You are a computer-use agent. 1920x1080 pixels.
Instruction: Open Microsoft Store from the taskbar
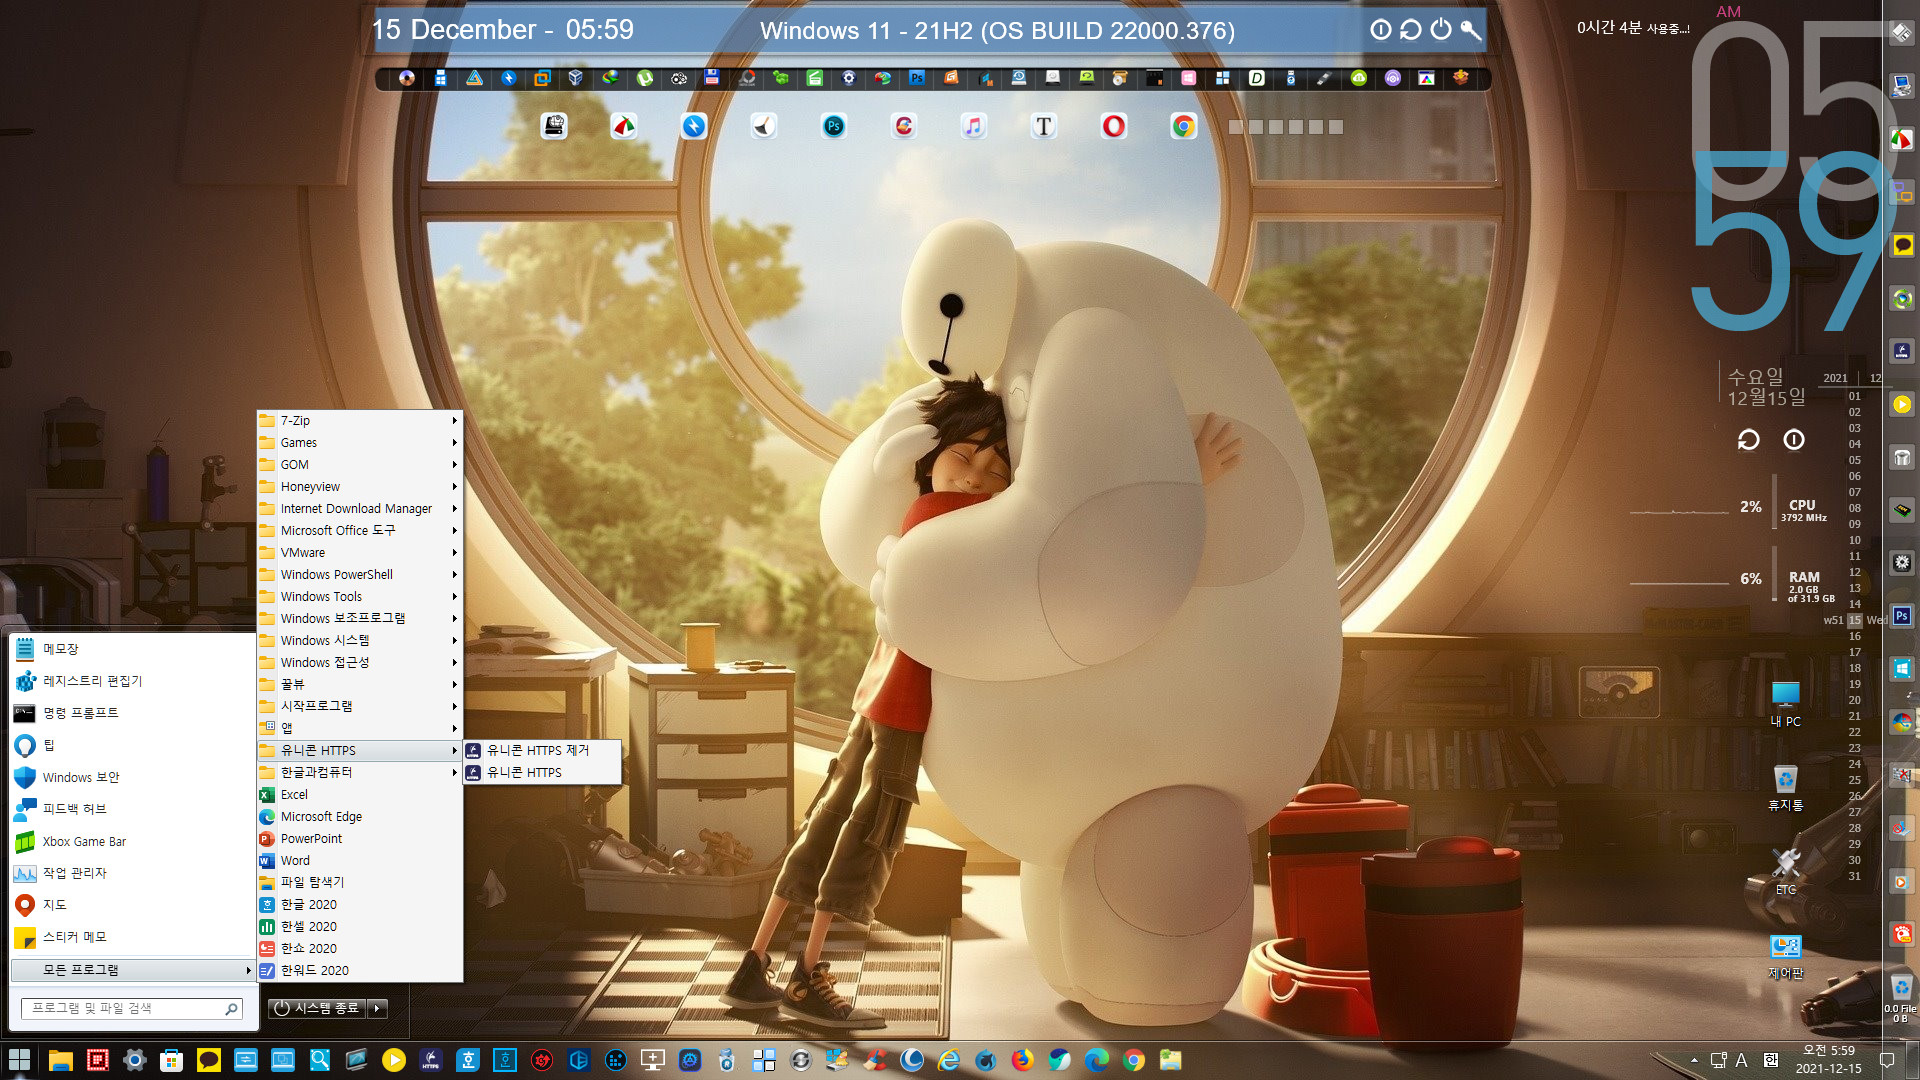pos(172,1060)
